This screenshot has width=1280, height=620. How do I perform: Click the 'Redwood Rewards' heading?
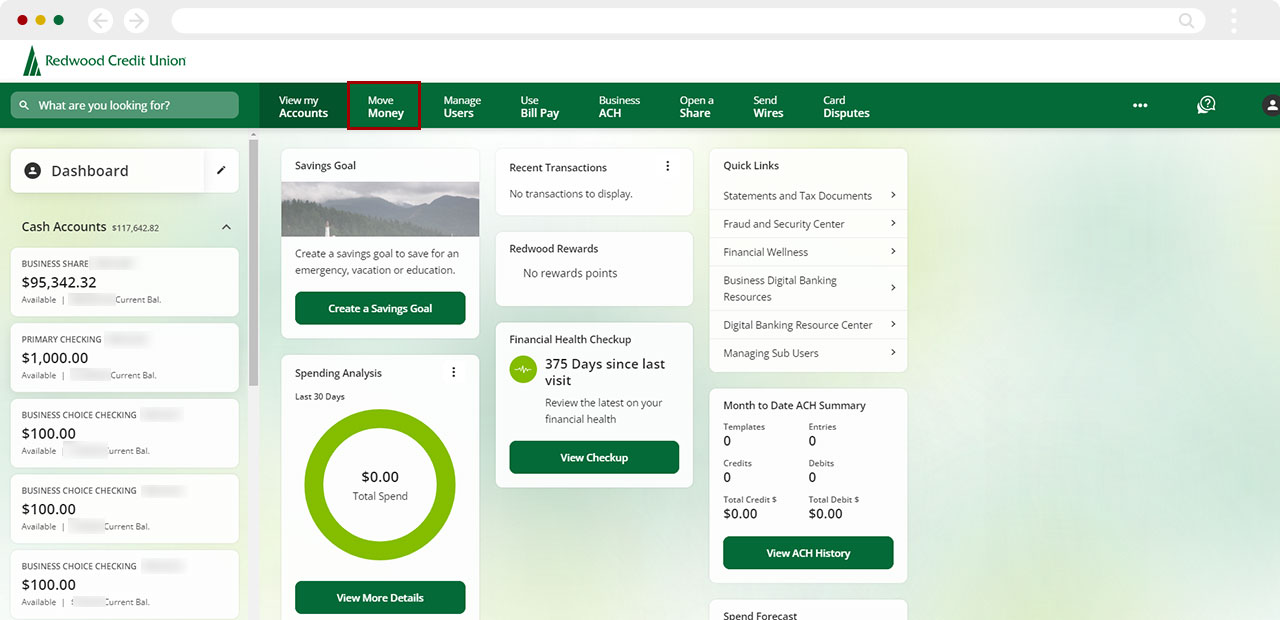pyautogui.click(x=554, y=248)
